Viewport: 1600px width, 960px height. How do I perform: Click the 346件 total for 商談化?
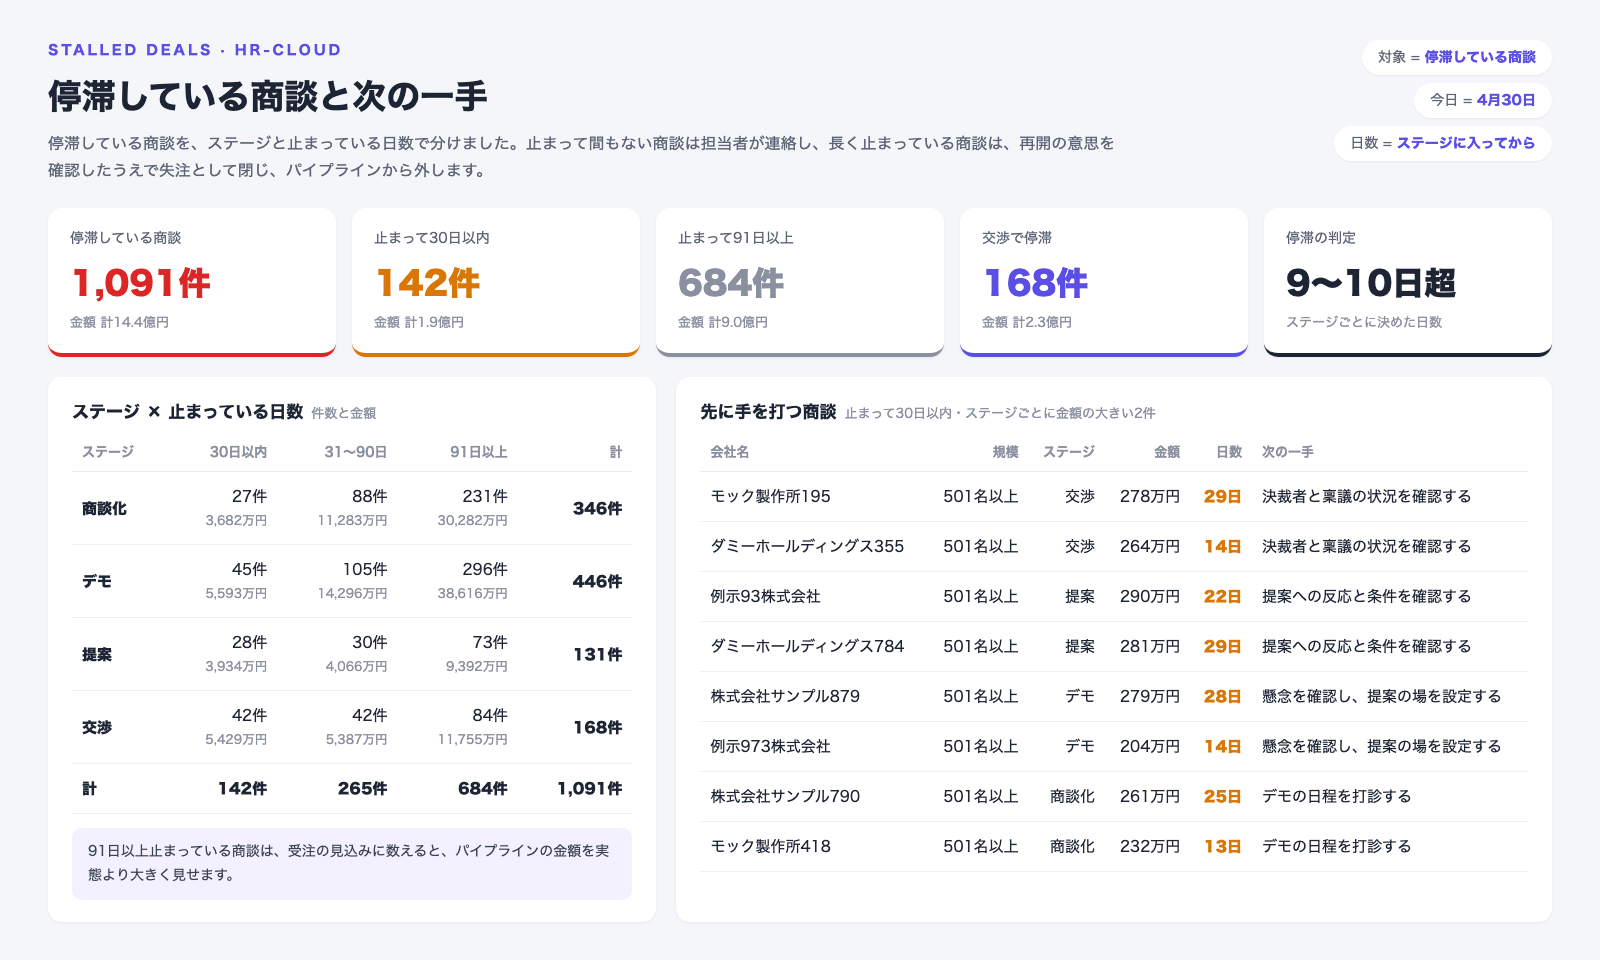pyautogui.click(x=597, y=508)
